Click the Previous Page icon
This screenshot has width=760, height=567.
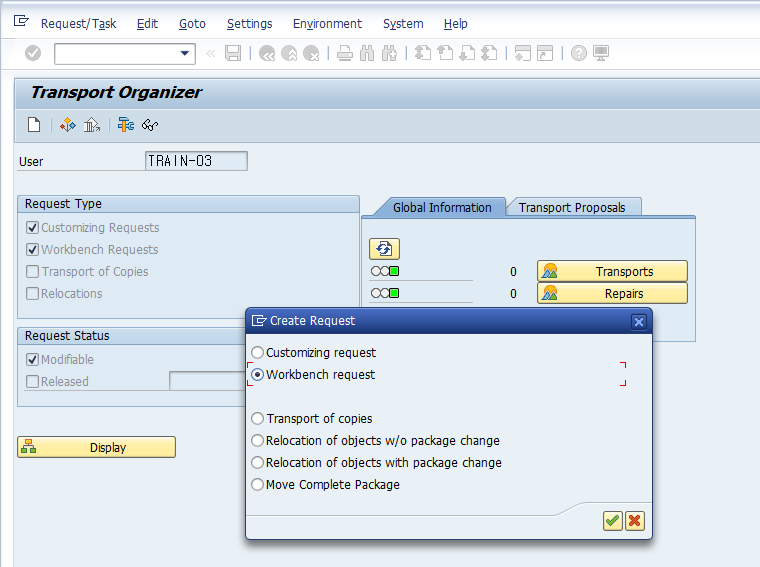tap(445, 53)
